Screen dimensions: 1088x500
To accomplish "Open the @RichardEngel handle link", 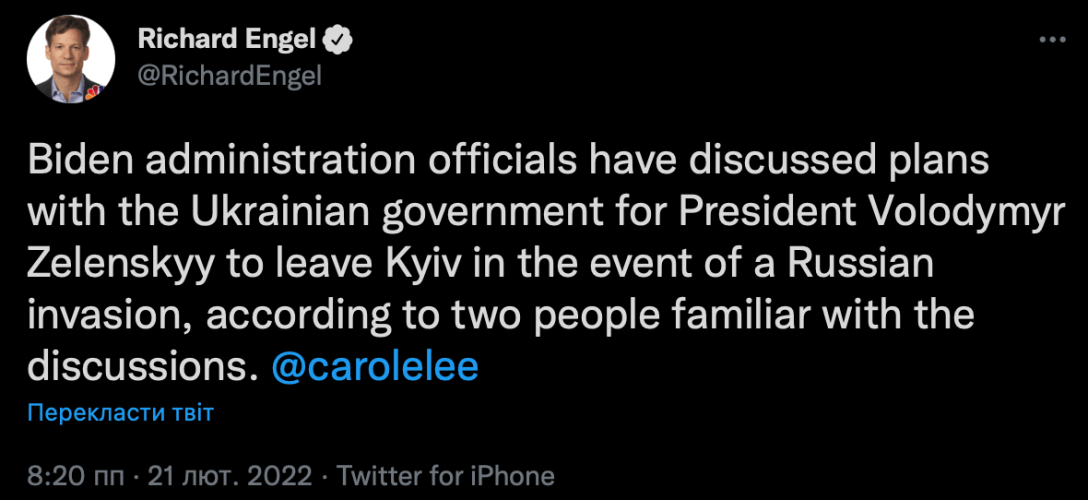I will (x=229, y=76).
